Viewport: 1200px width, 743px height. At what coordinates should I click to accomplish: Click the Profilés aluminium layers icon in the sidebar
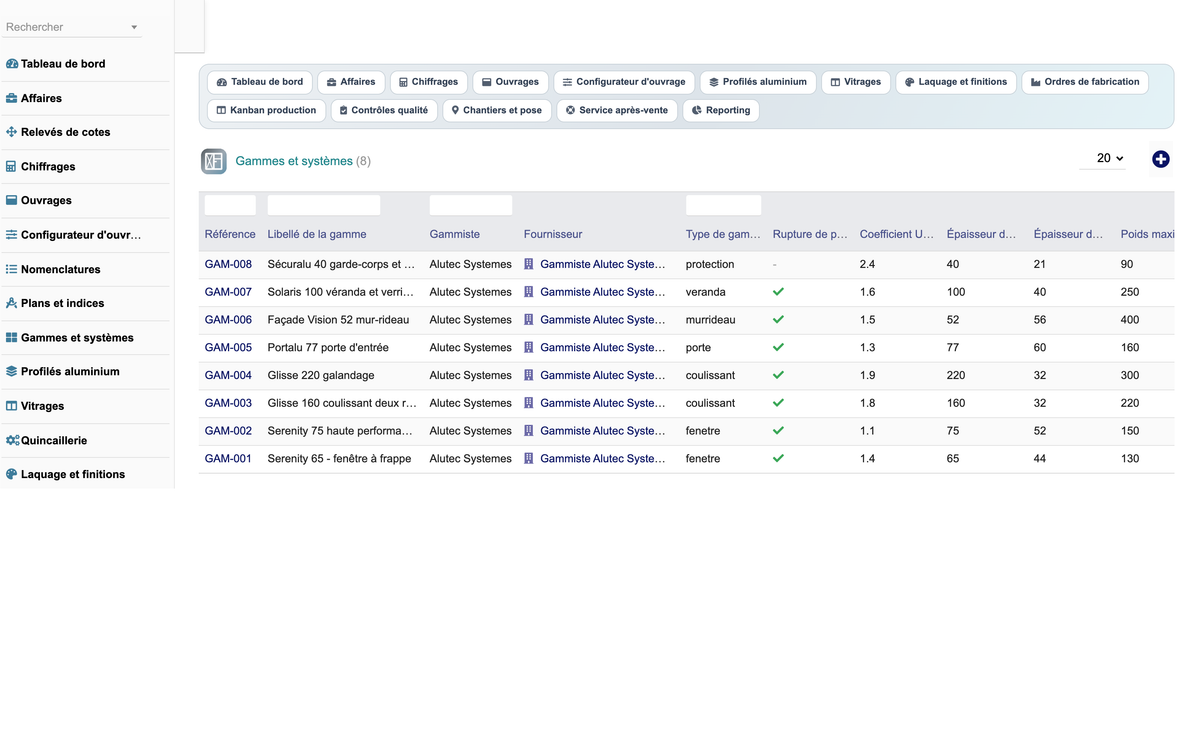(12, 371)
